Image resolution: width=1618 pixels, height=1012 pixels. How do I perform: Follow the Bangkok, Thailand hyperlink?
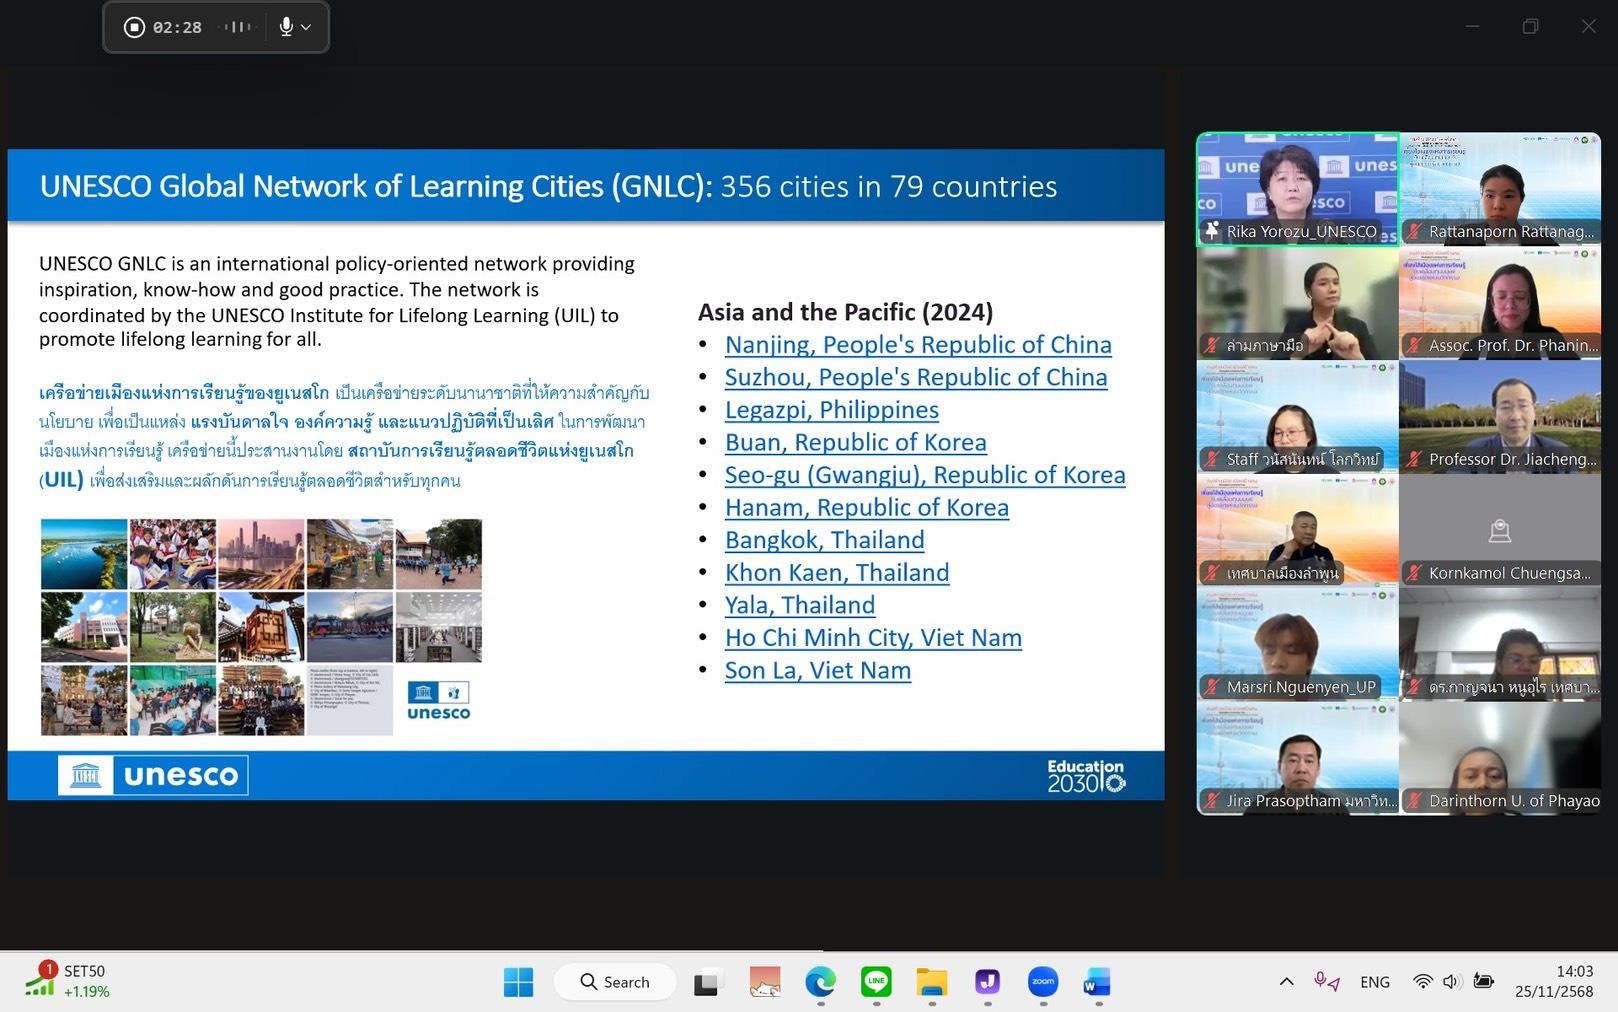[824, 540]
